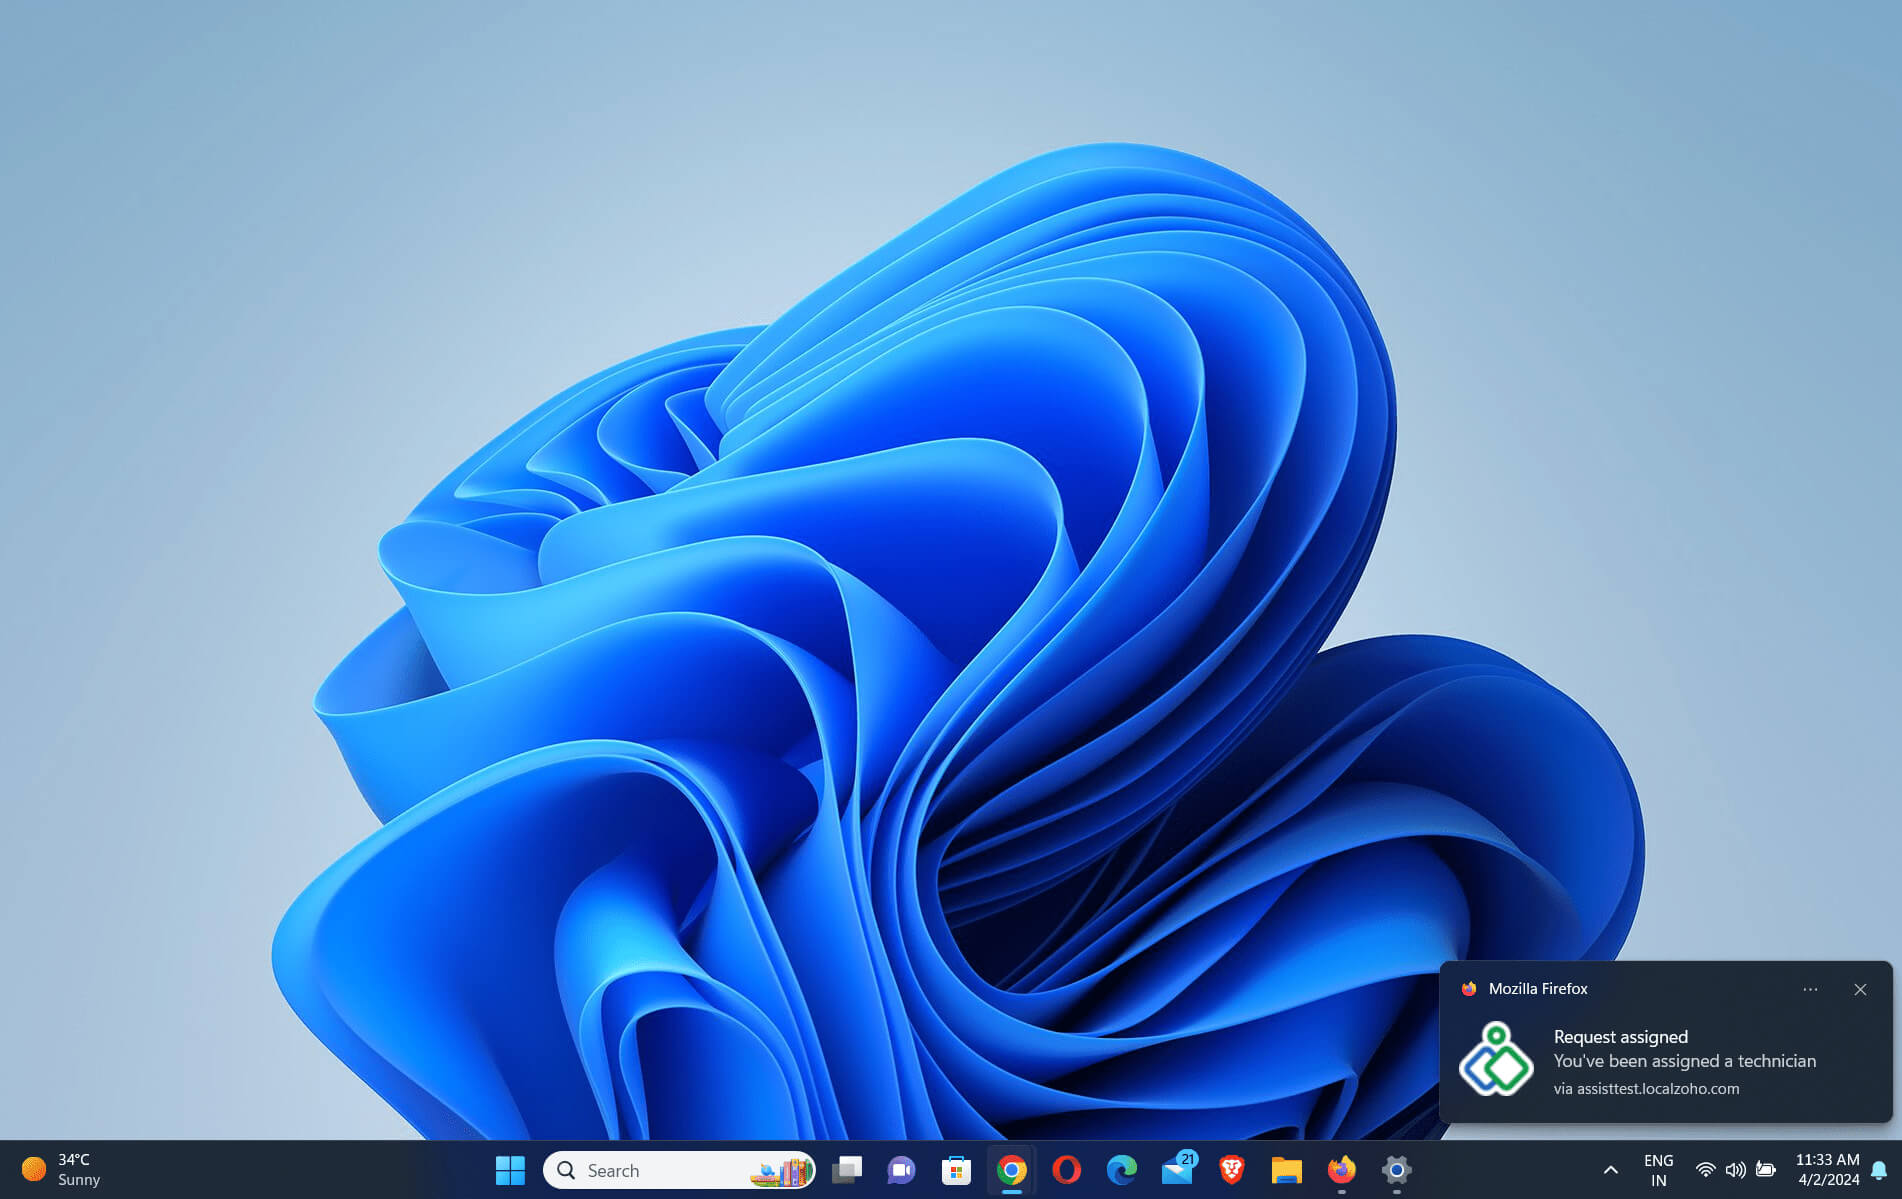Dismiss the Firefox notification toast

click(x=1860, y=989)
